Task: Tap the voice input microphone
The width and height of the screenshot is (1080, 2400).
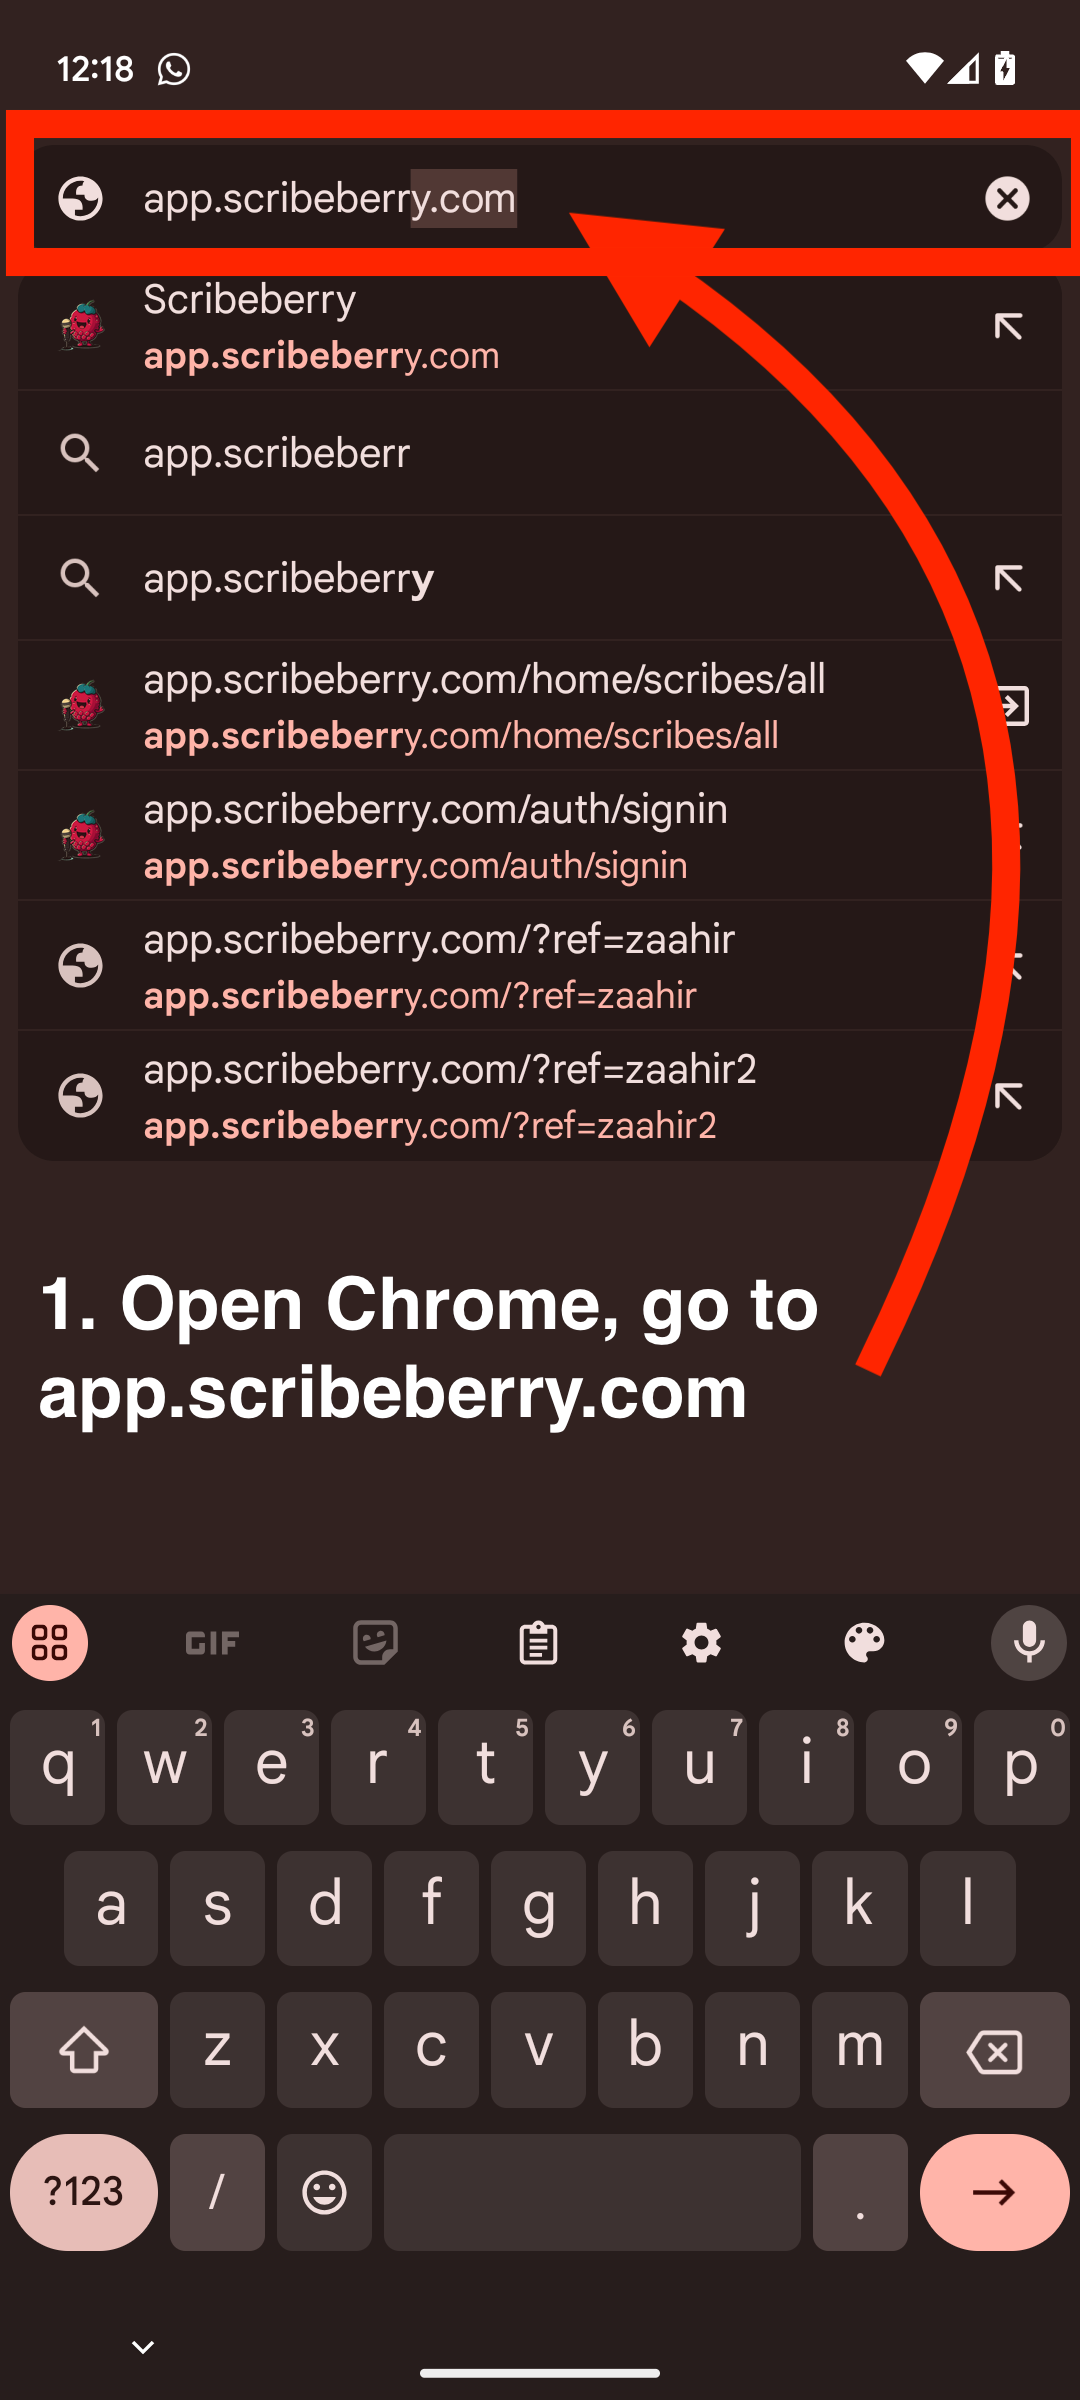Action: [x=1028, y=1643]
